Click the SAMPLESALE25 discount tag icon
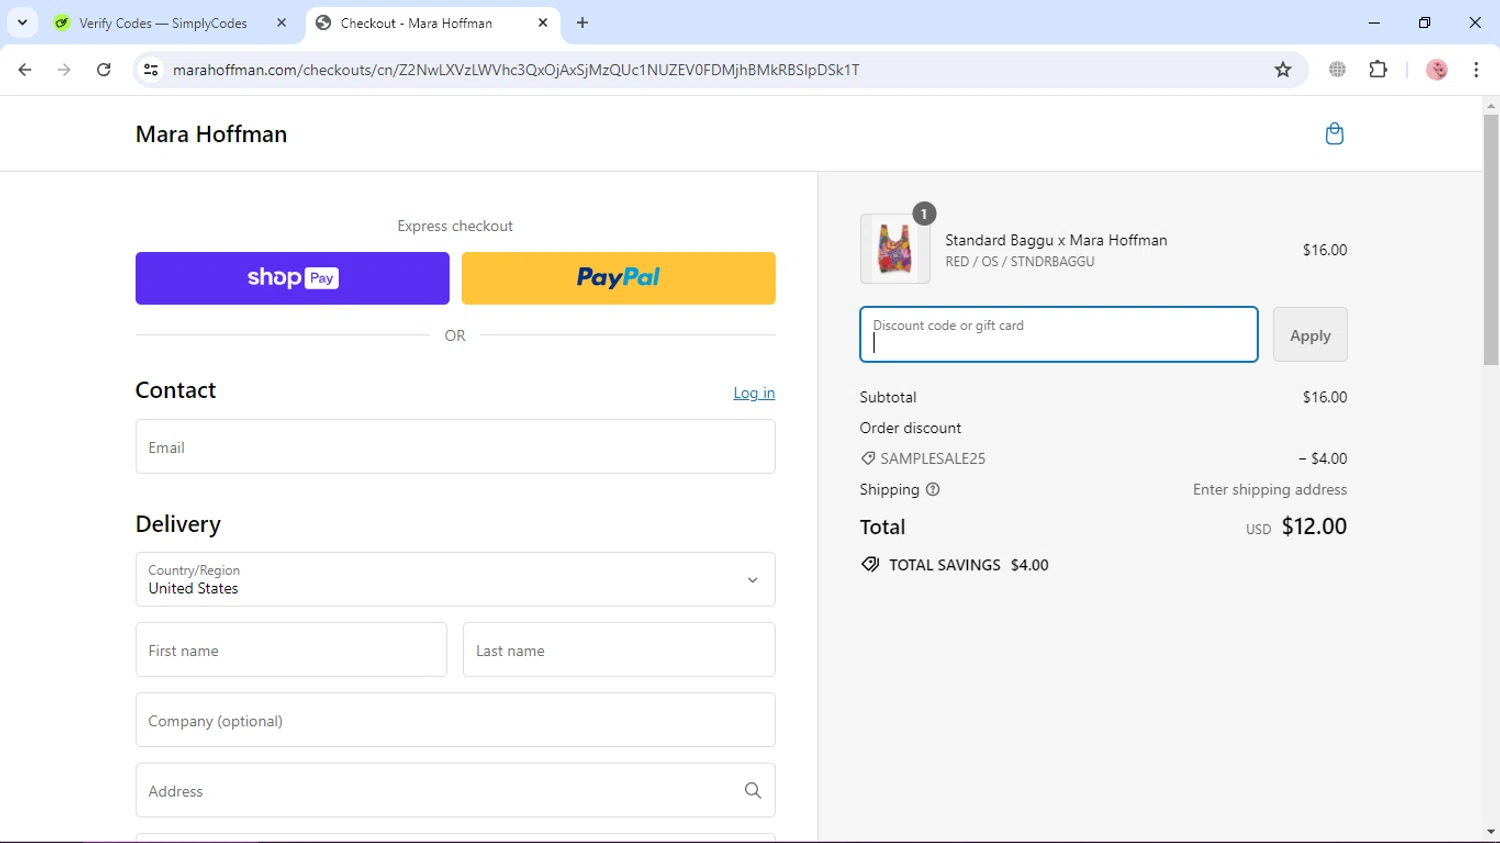Image resolution: width=1500 pixels, height=843 pixels. pyautogui.click(x=868, y=459)
